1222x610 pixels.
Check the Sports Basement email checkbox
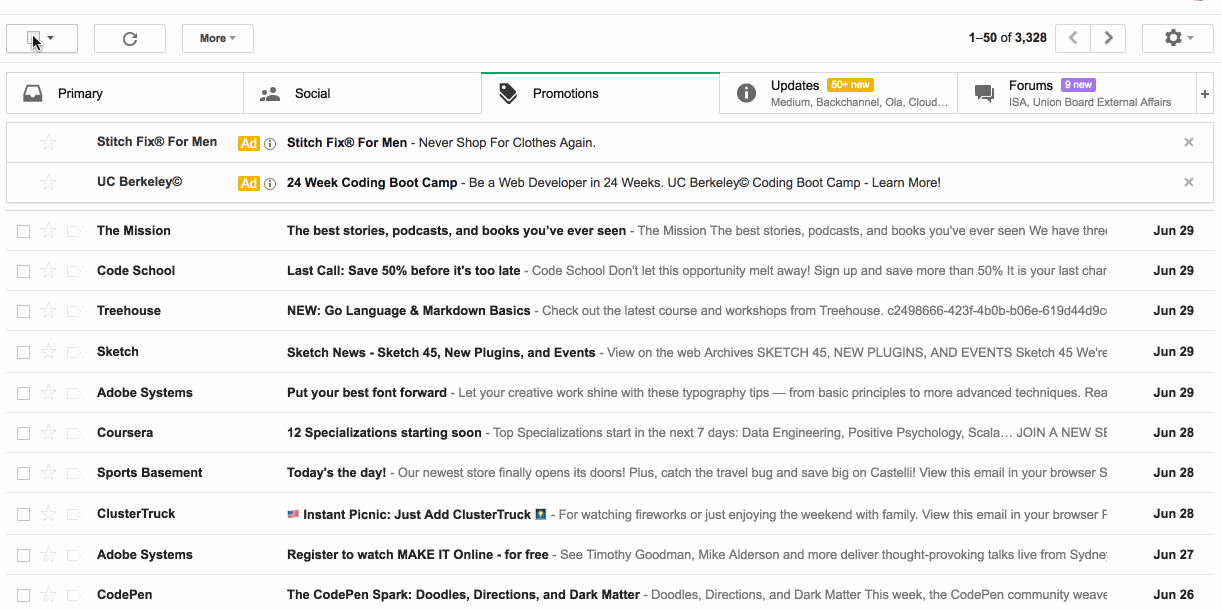point(24,473)
